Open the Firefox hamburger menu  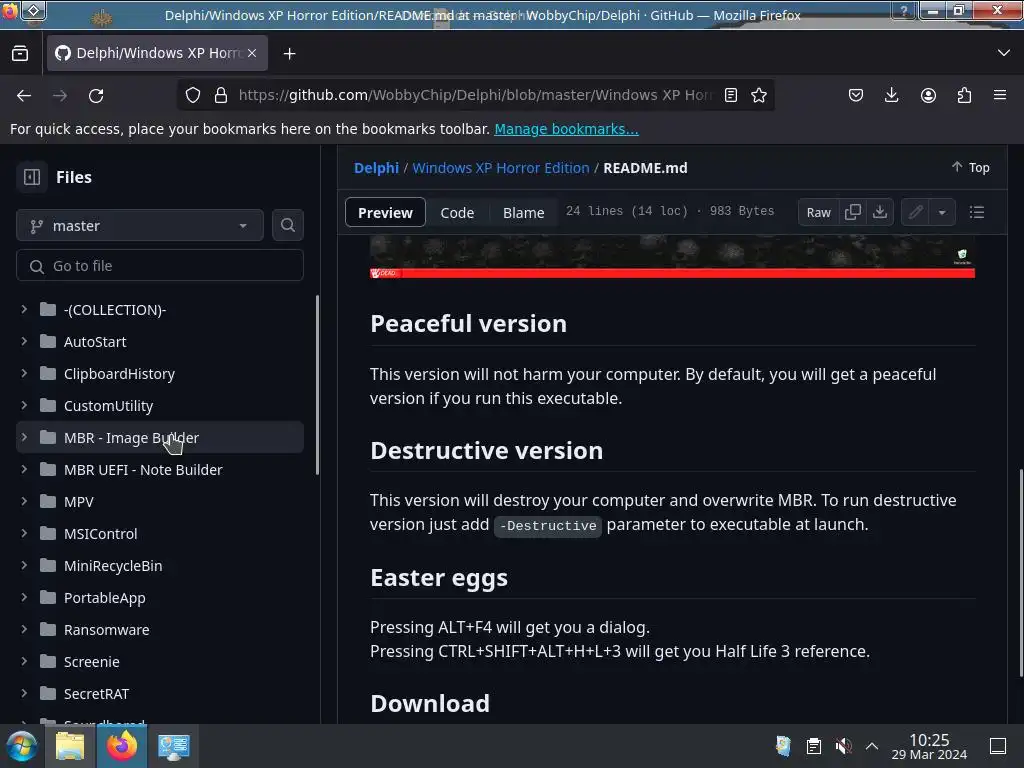pyautogui.click(x=1000, y=95)
